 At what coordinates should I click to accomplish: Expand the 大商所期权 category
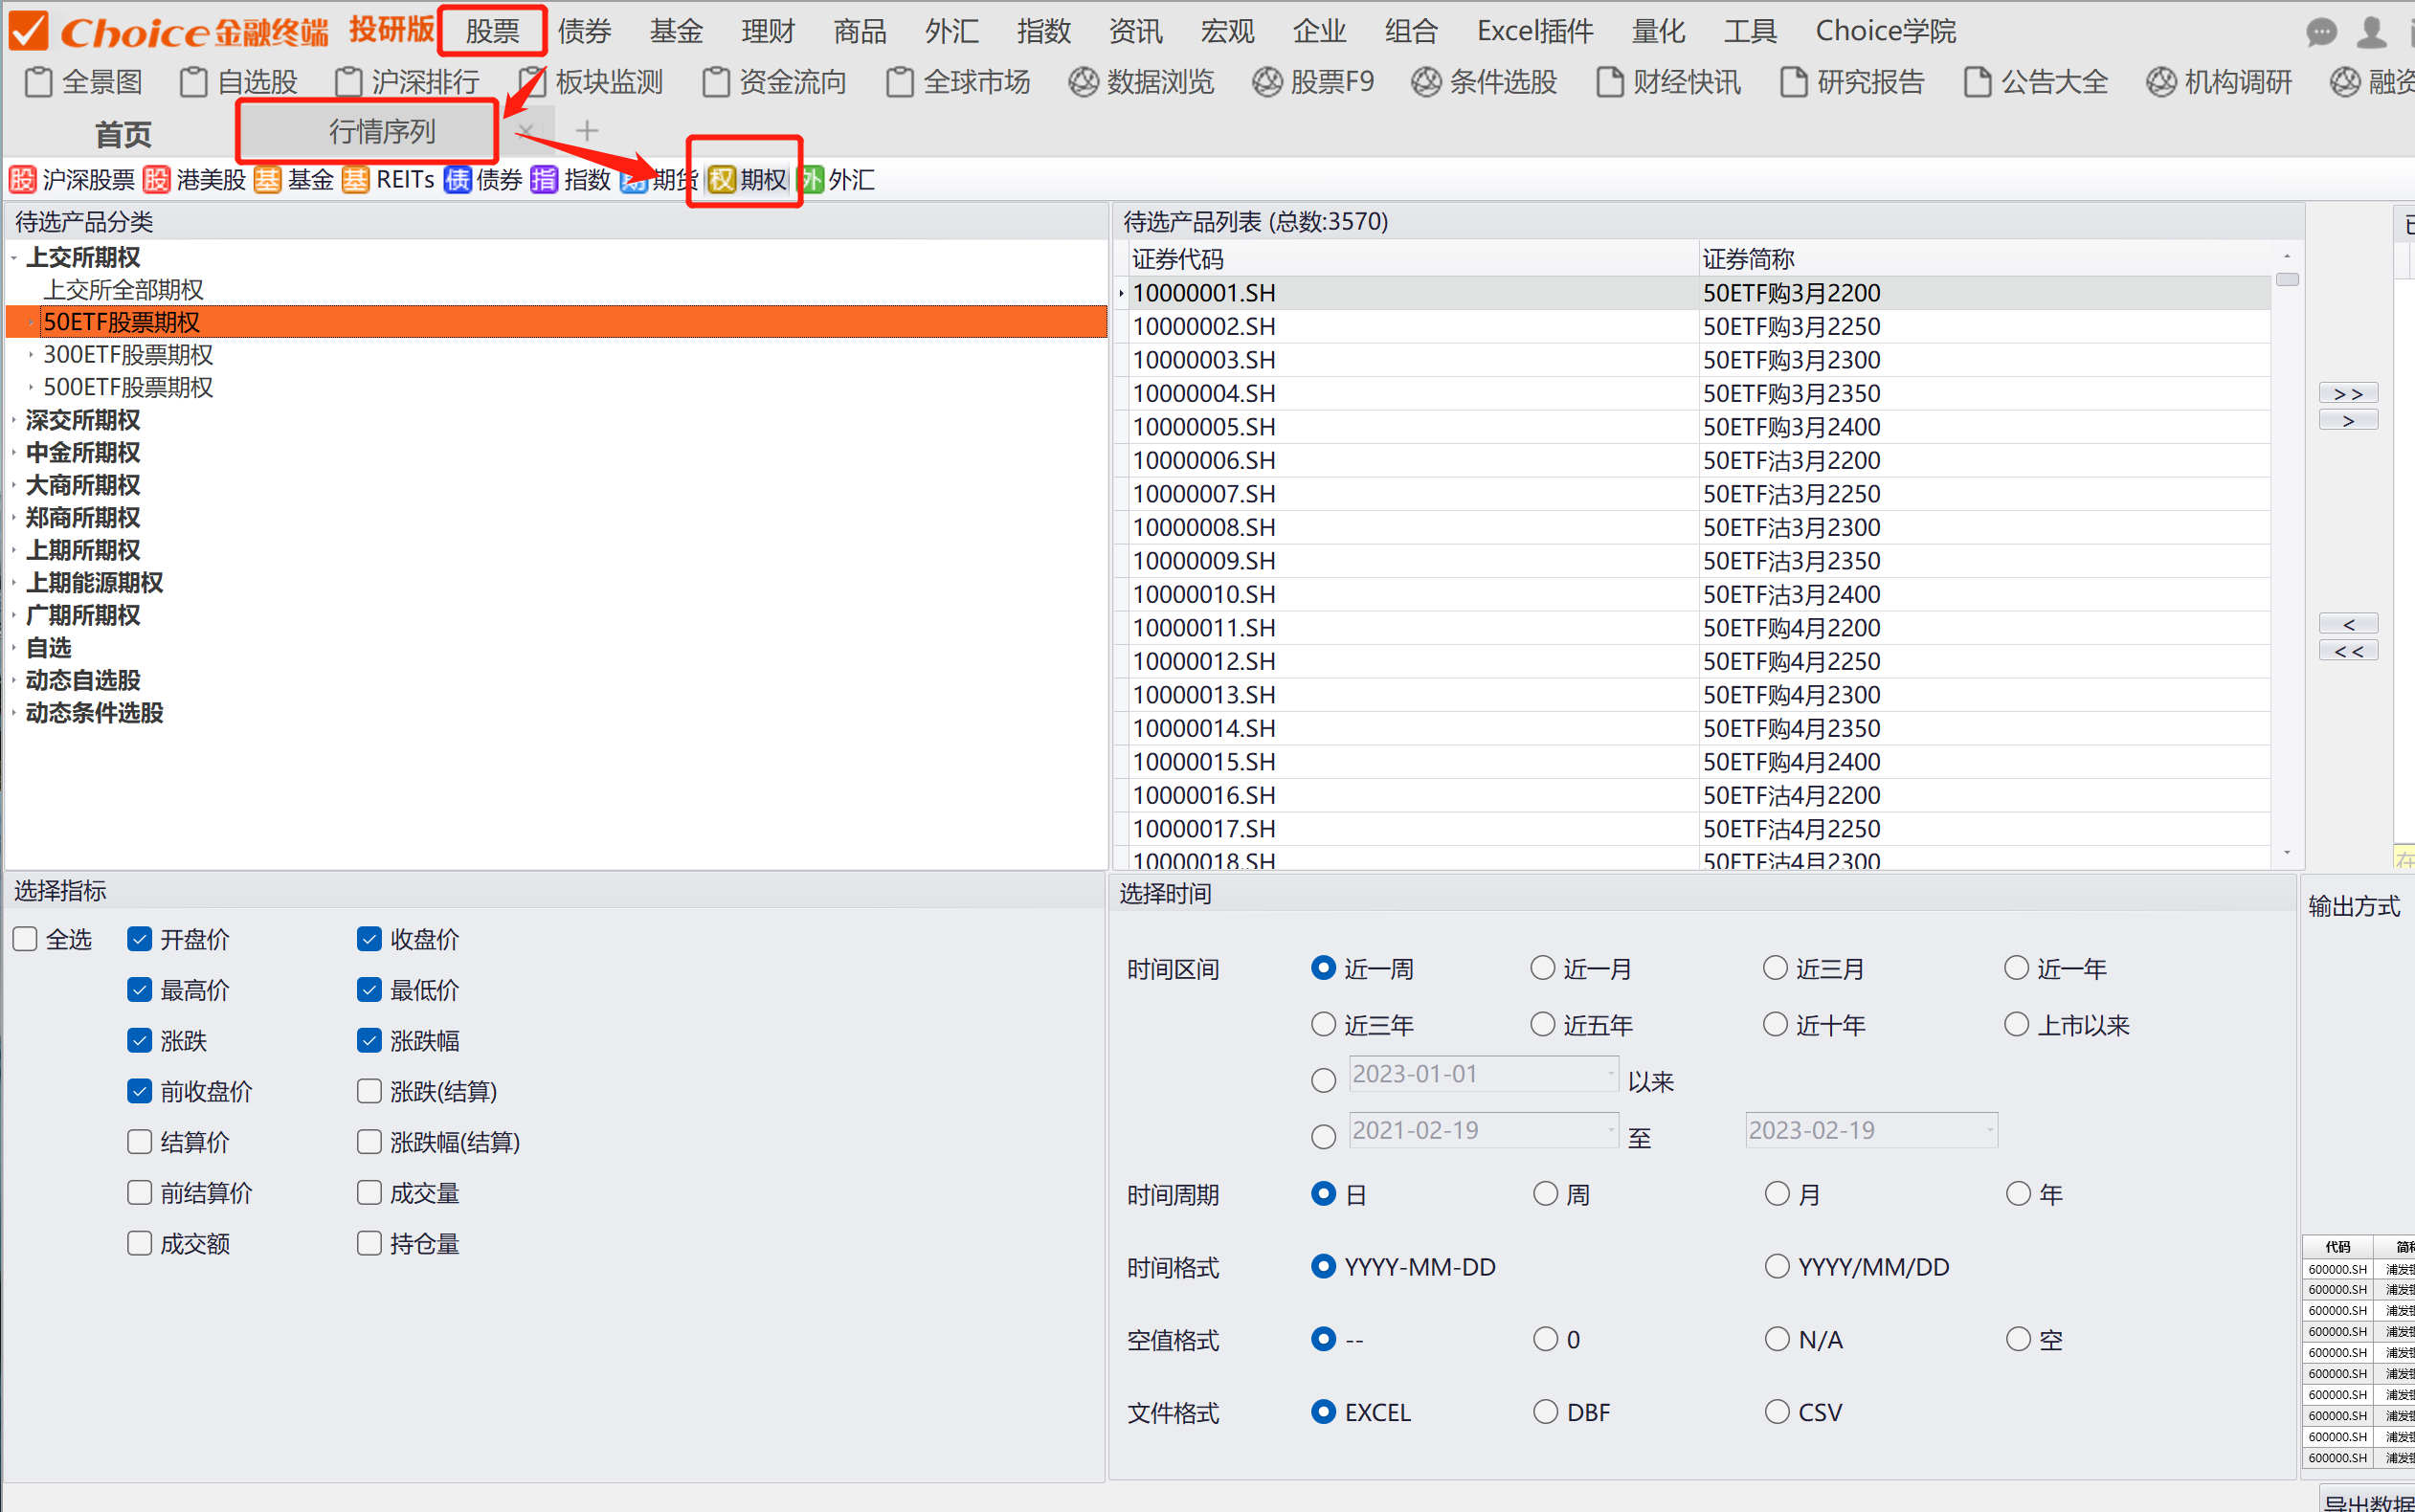tap(14, 486)
